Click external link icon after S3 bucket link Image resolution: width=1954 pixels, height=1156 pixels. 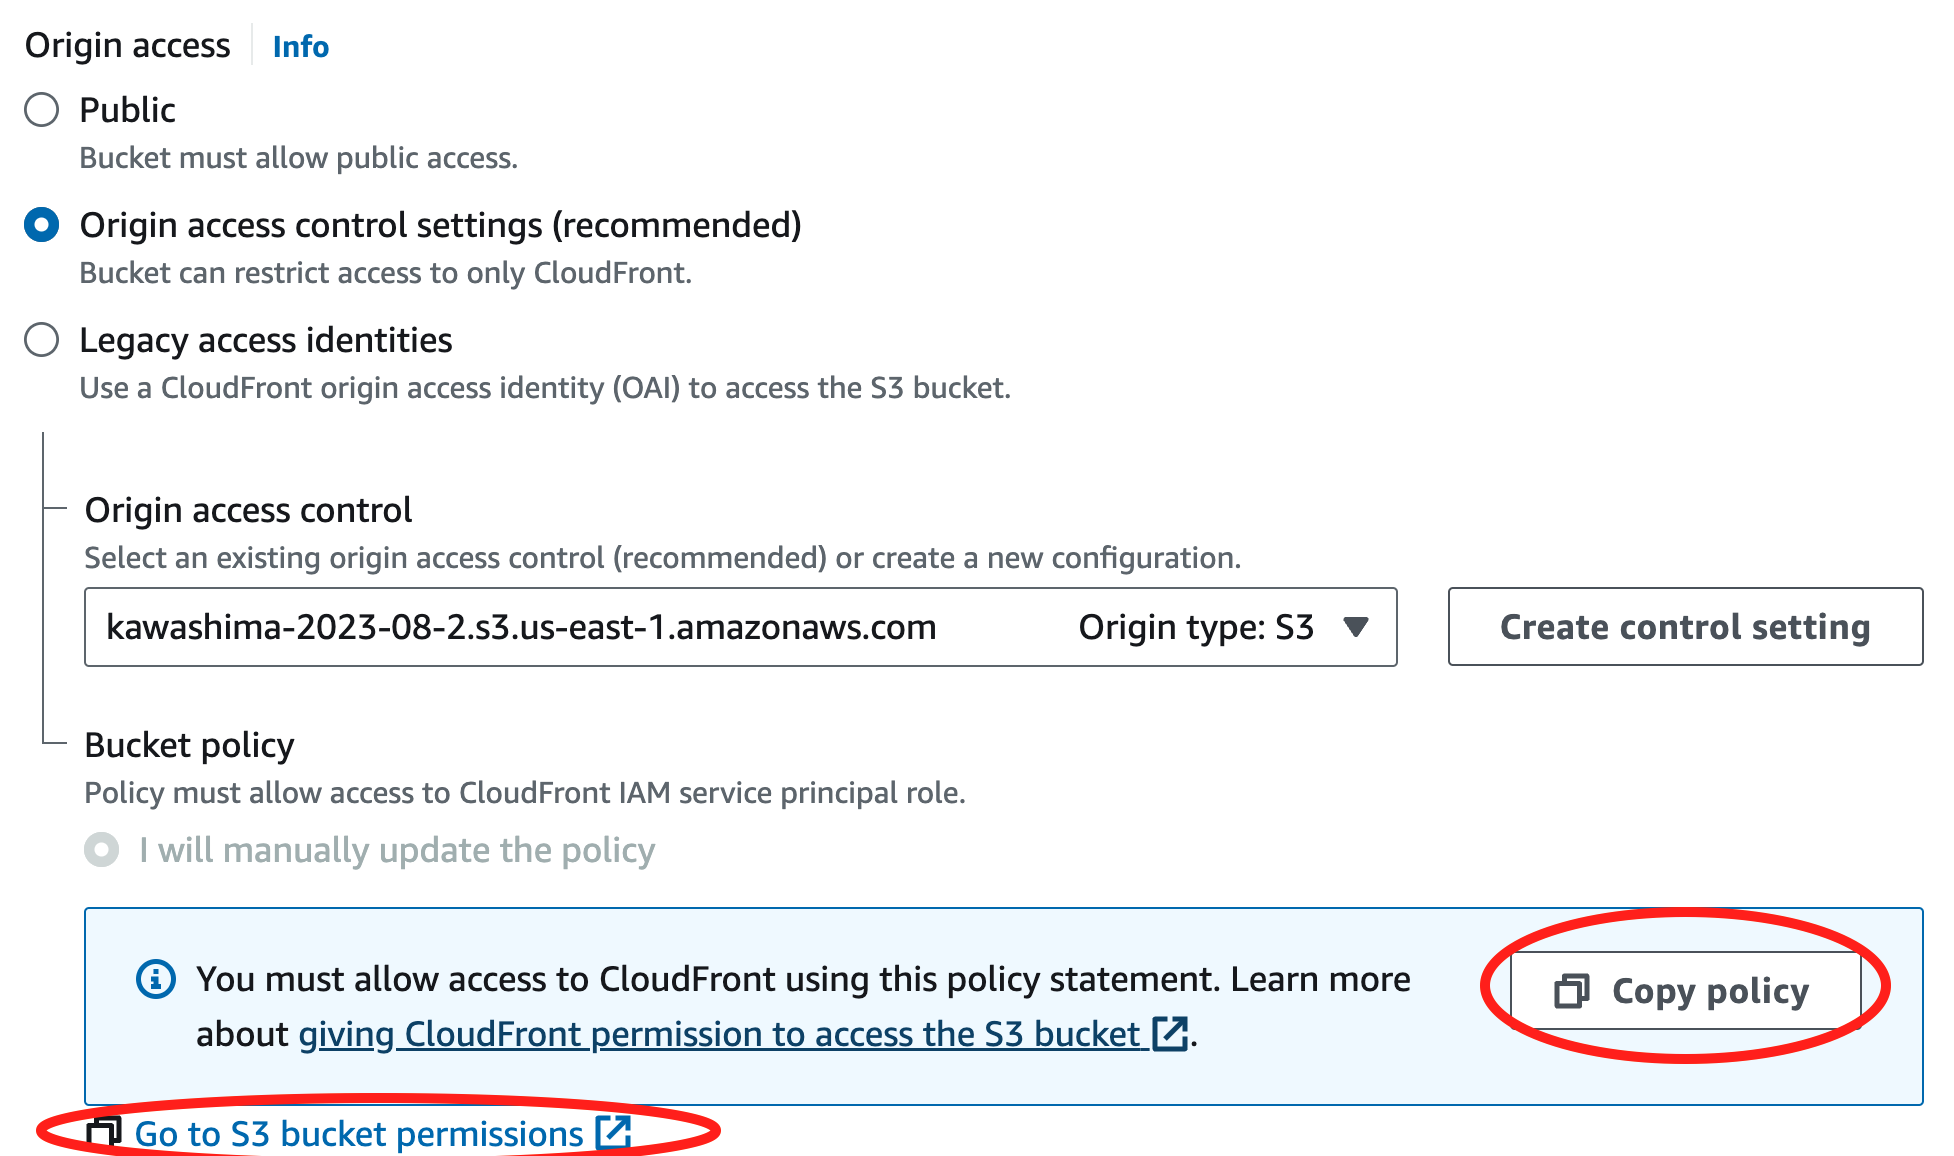tap(1170, 1034)
